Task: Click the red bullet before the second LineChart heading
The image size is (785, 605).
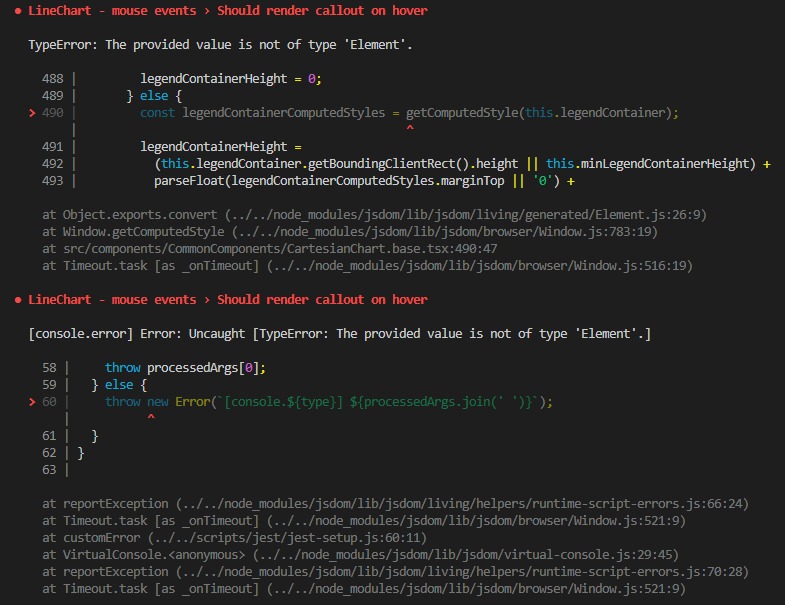Action: [x=18, y=300]
